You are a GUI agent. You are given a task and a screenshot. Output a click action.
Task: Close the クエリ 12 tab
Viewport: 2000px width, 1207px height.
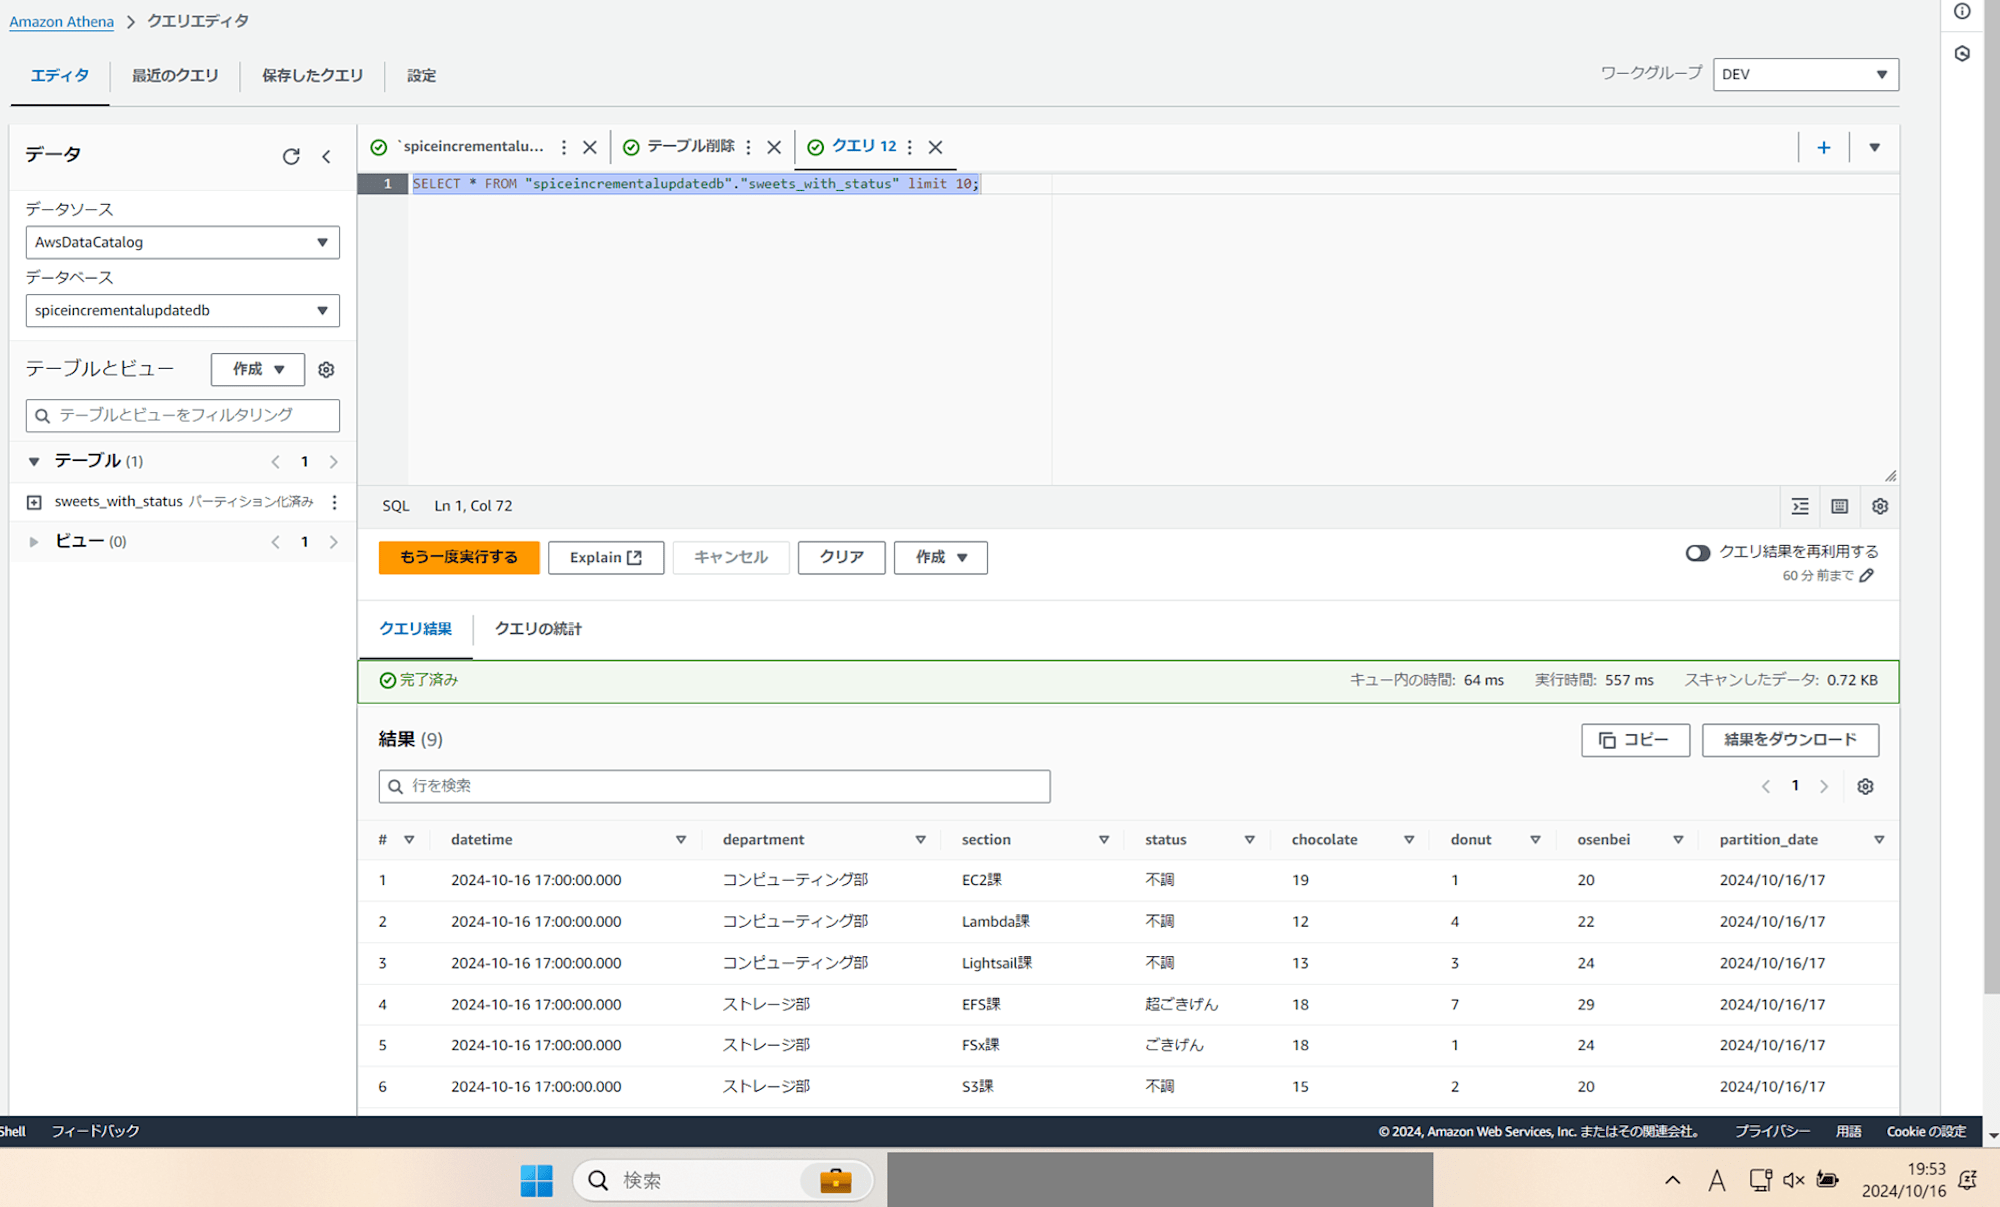(x=935, y=147)
